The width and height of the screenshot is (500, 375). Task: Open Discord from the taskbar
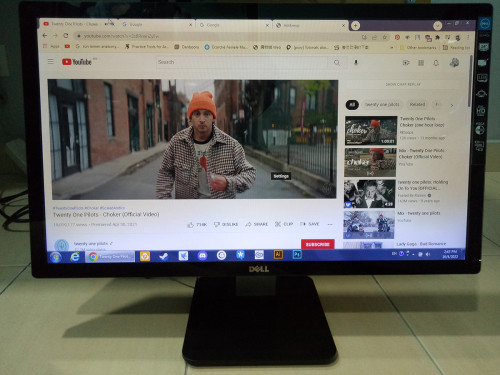(x=202, y=256)
